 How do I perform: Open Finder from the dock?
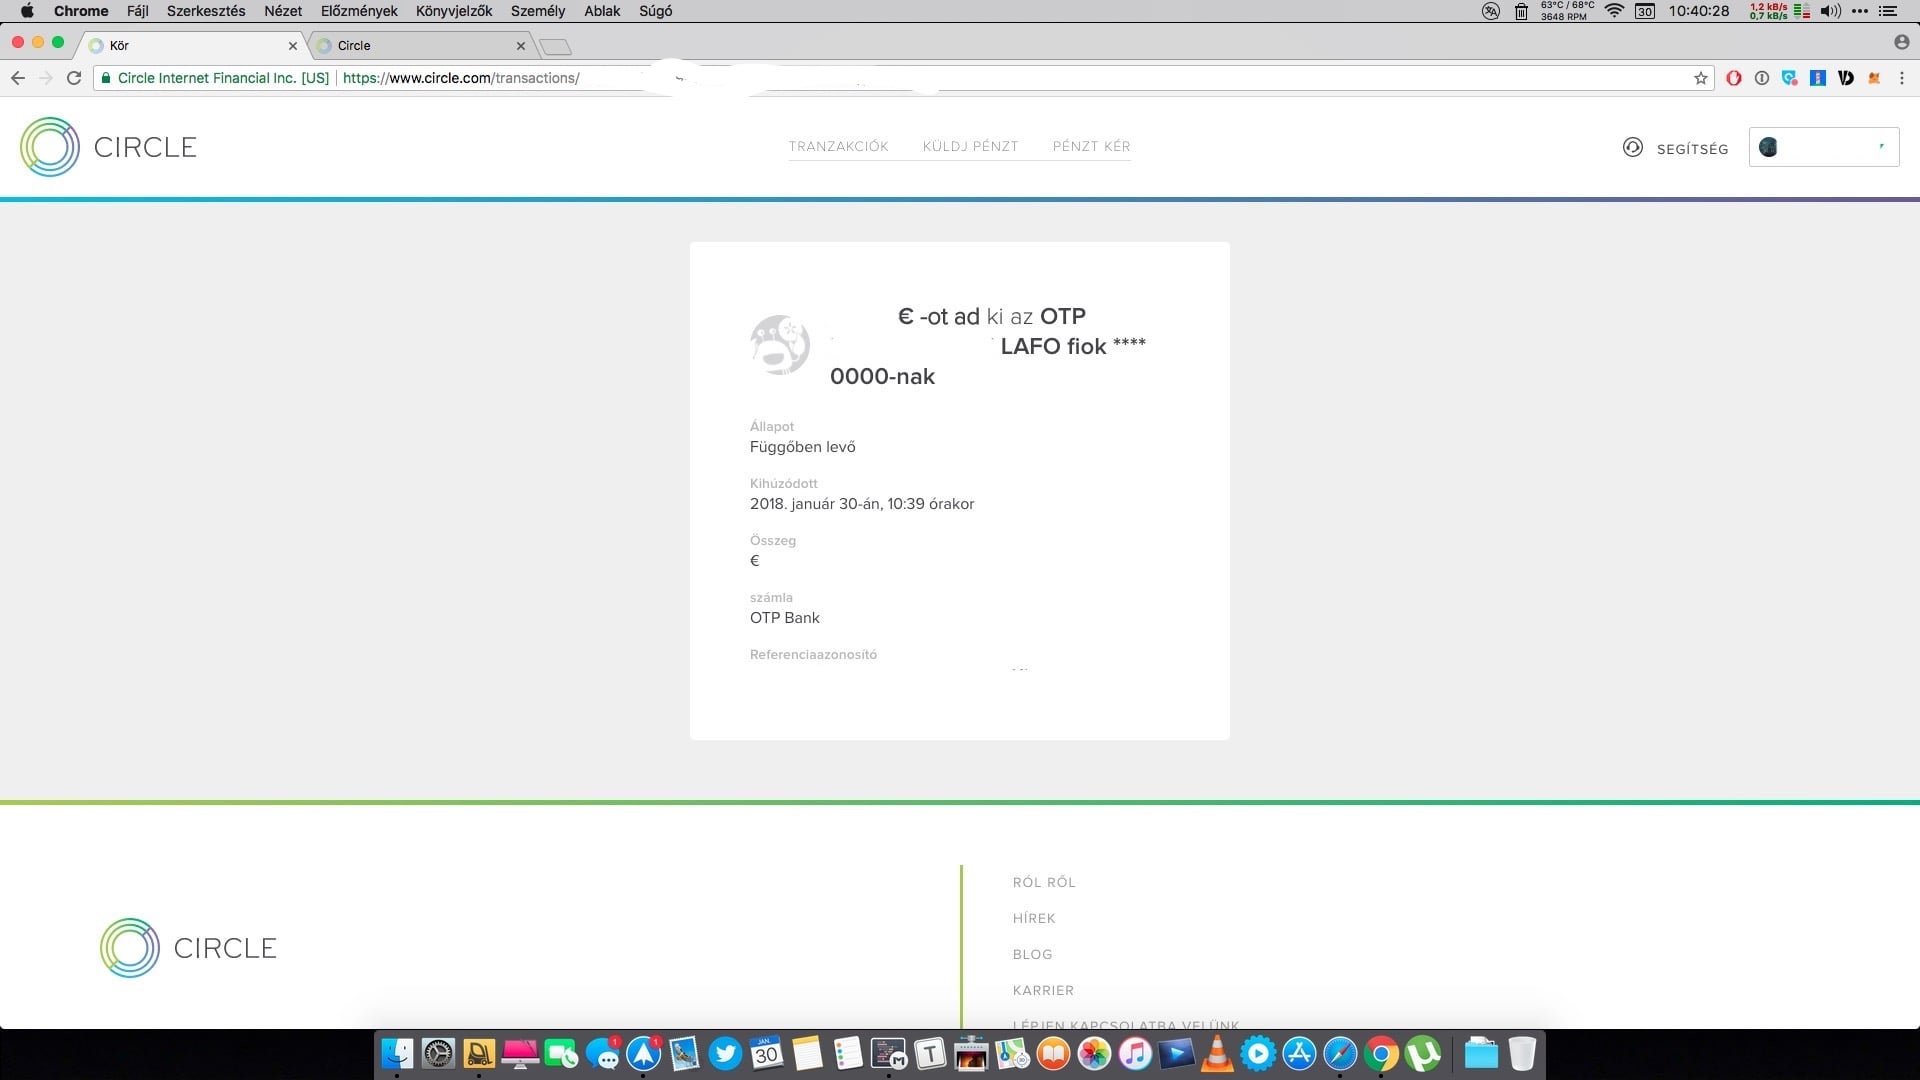pyautogui.click(x=397, y=1054)
